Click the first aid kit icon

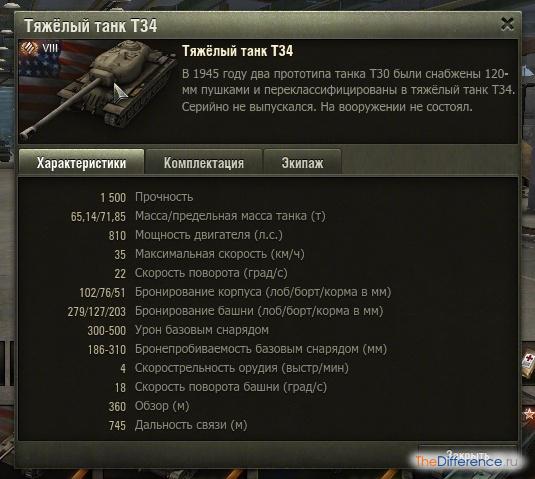[527, 365]
